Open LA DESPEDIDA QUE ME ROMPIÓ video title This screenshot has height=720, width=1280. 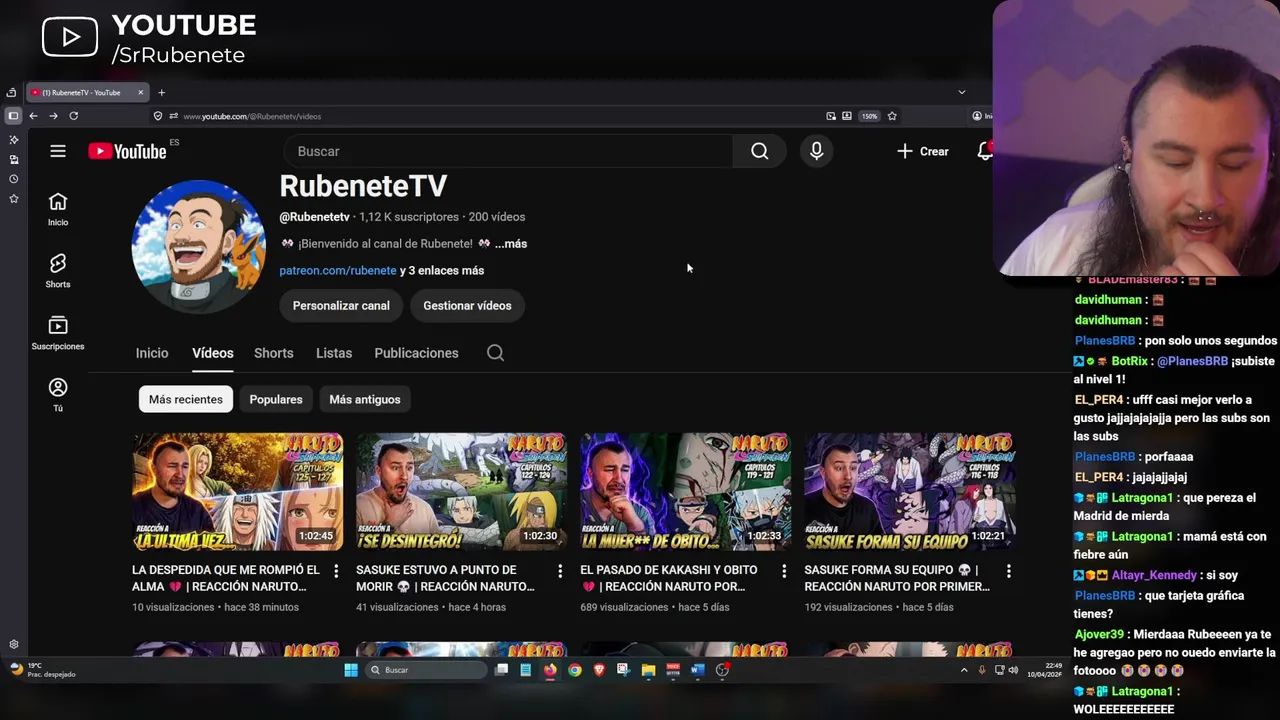tap(226, 578)
